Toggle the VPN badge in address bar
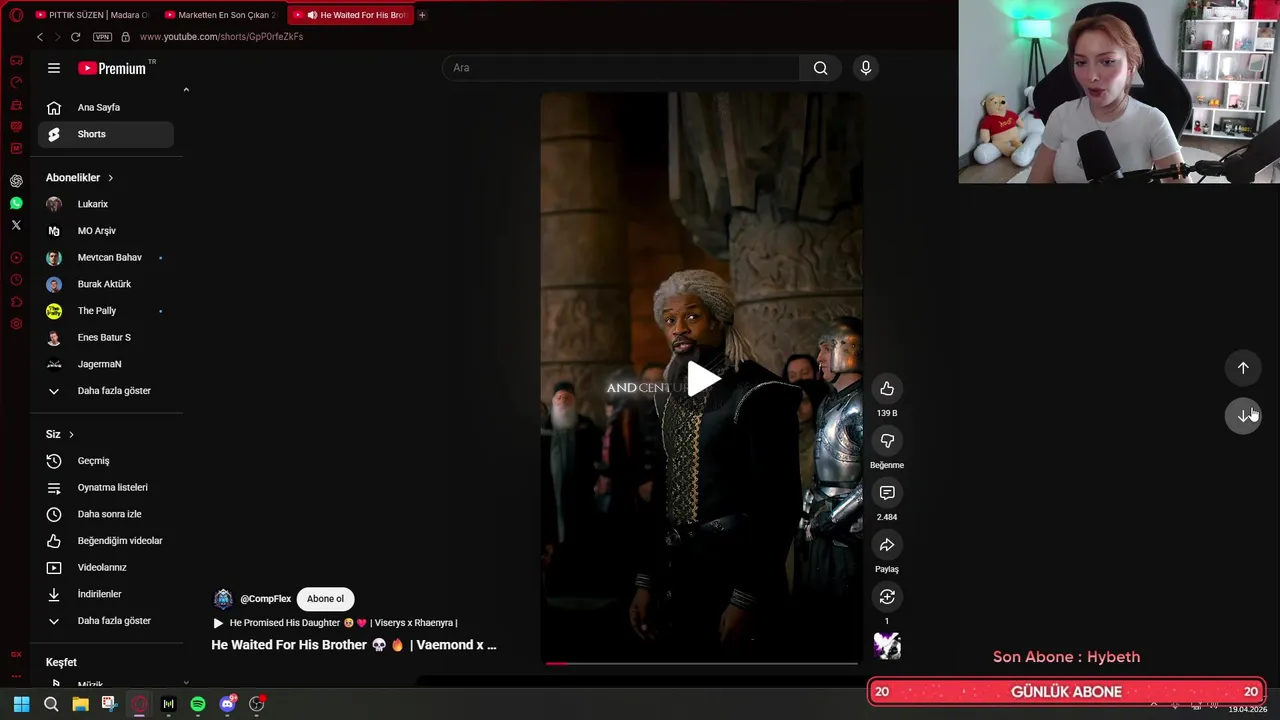The image size is (1280, 720). (x=102, y=37)
